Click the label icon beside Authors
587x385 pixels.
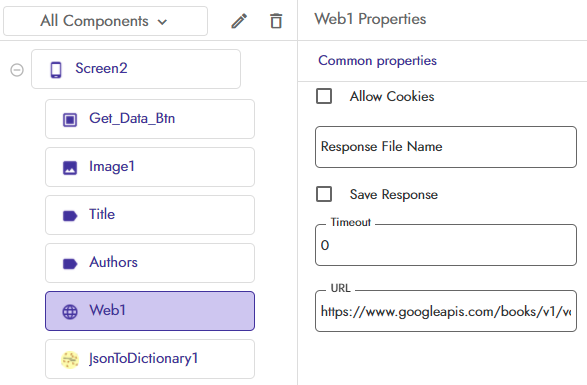pos(70,264)
